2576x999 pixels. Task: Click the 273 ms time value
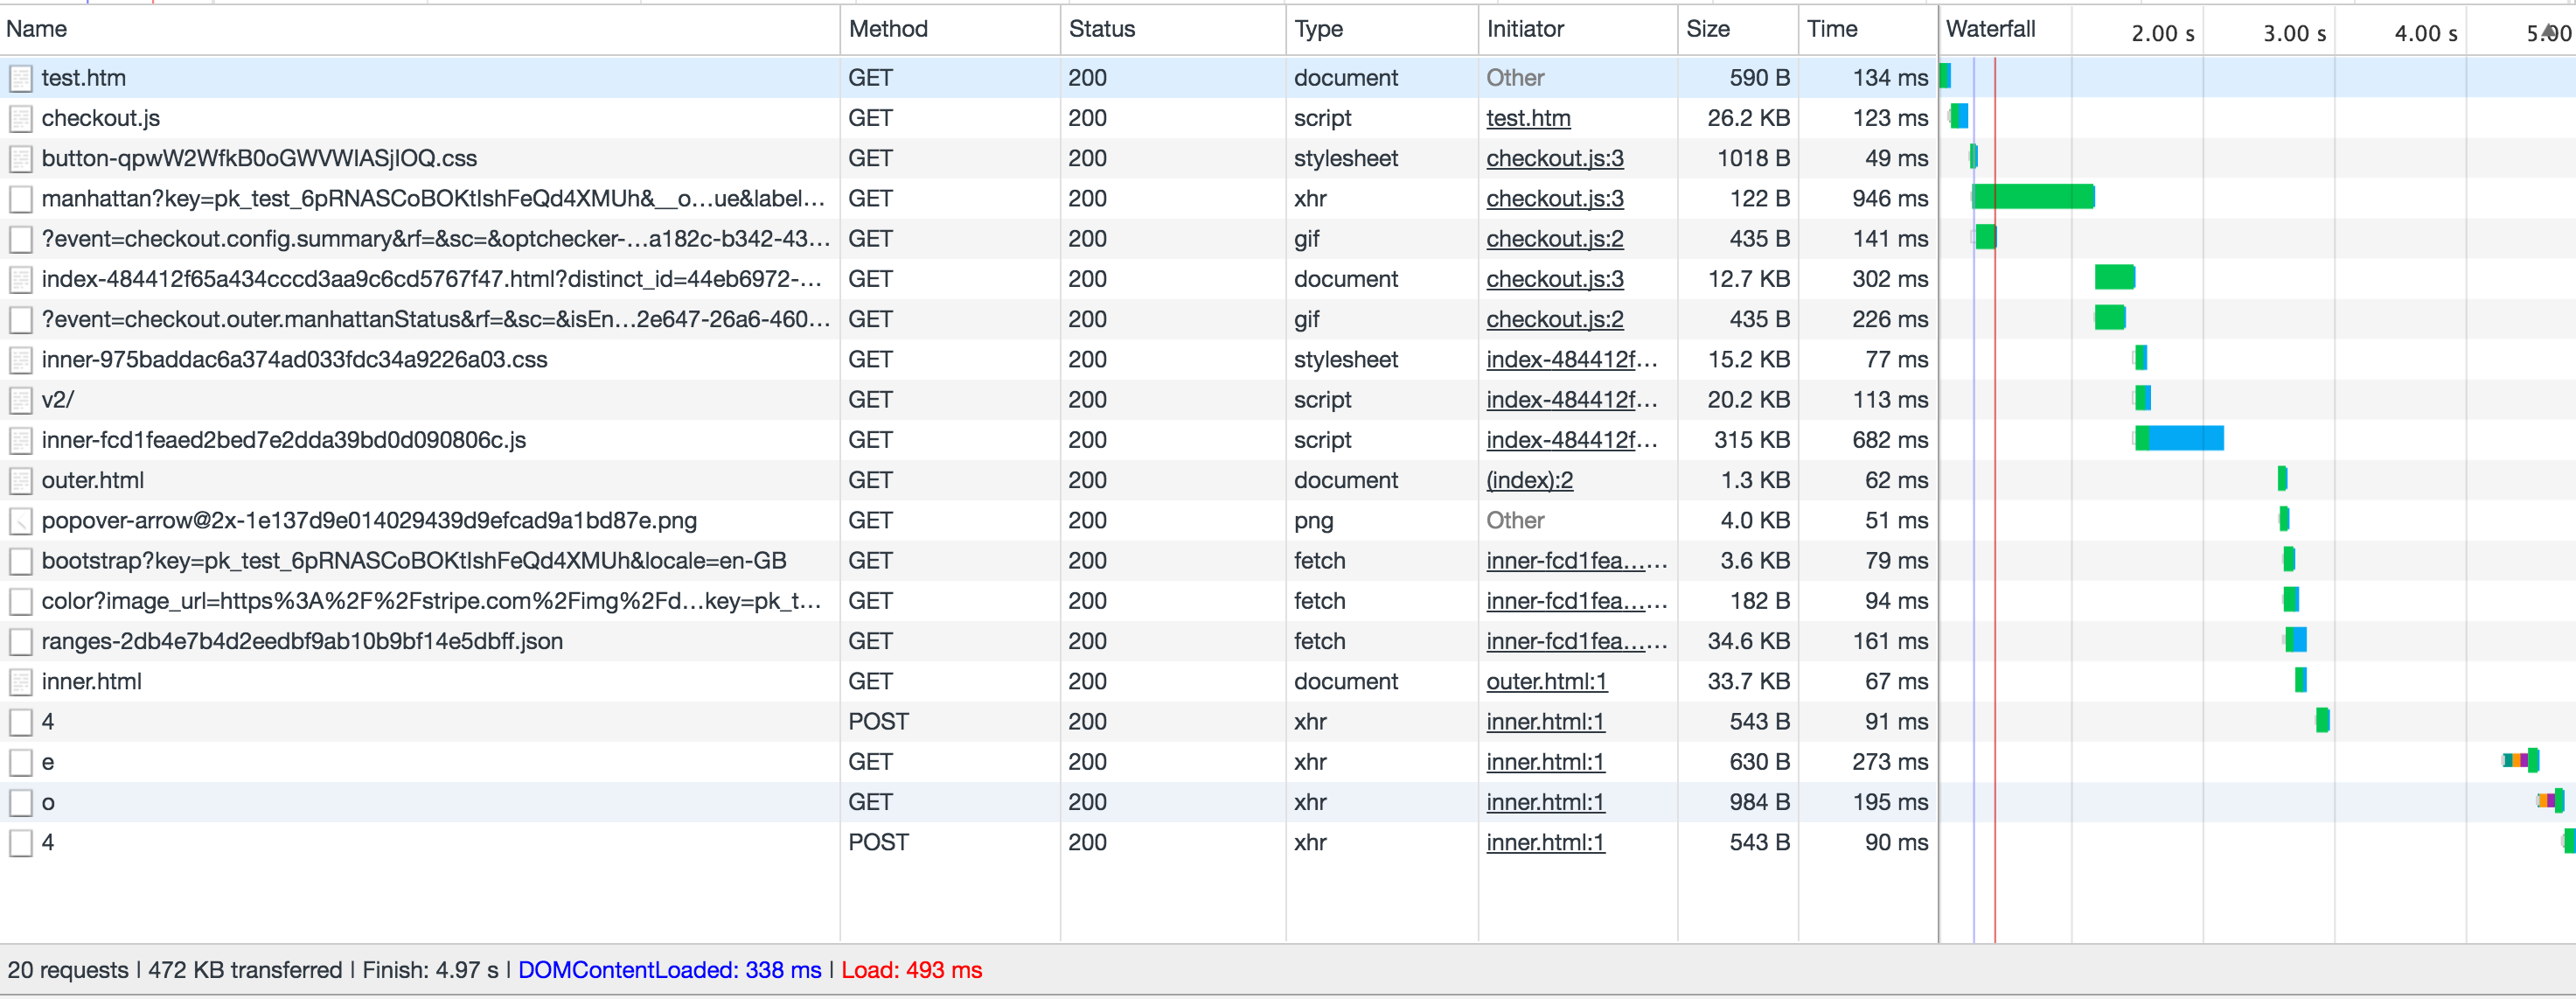pyautogui.click(x=1890, y=762)
